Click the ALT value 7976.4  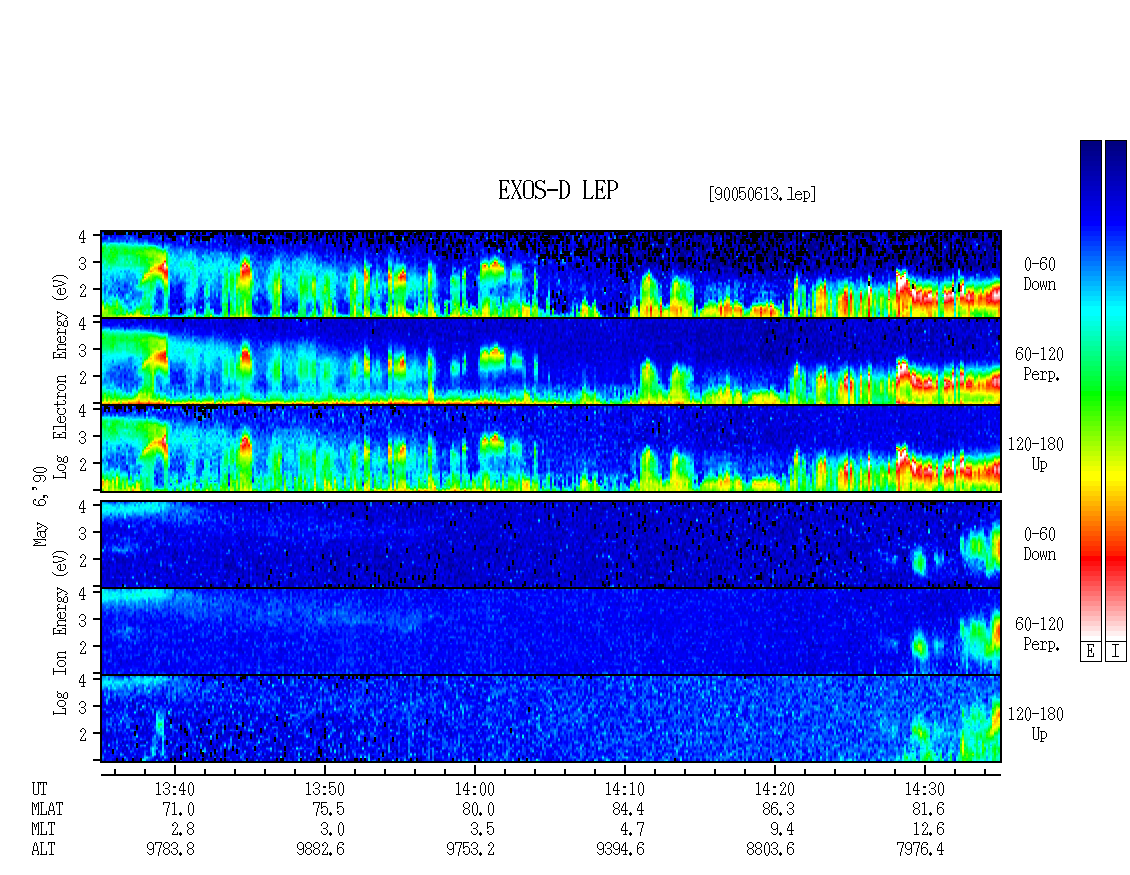coord(920,849)
